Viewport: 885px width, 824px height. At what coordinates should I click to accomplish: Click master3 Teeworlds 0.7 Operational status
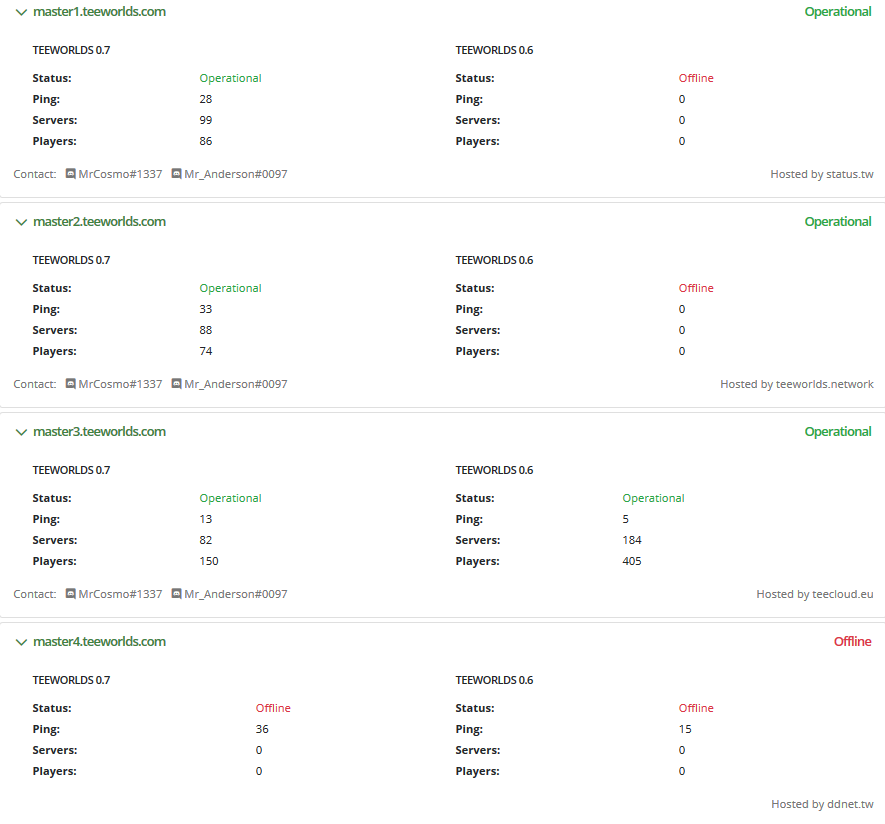point(230,498)
